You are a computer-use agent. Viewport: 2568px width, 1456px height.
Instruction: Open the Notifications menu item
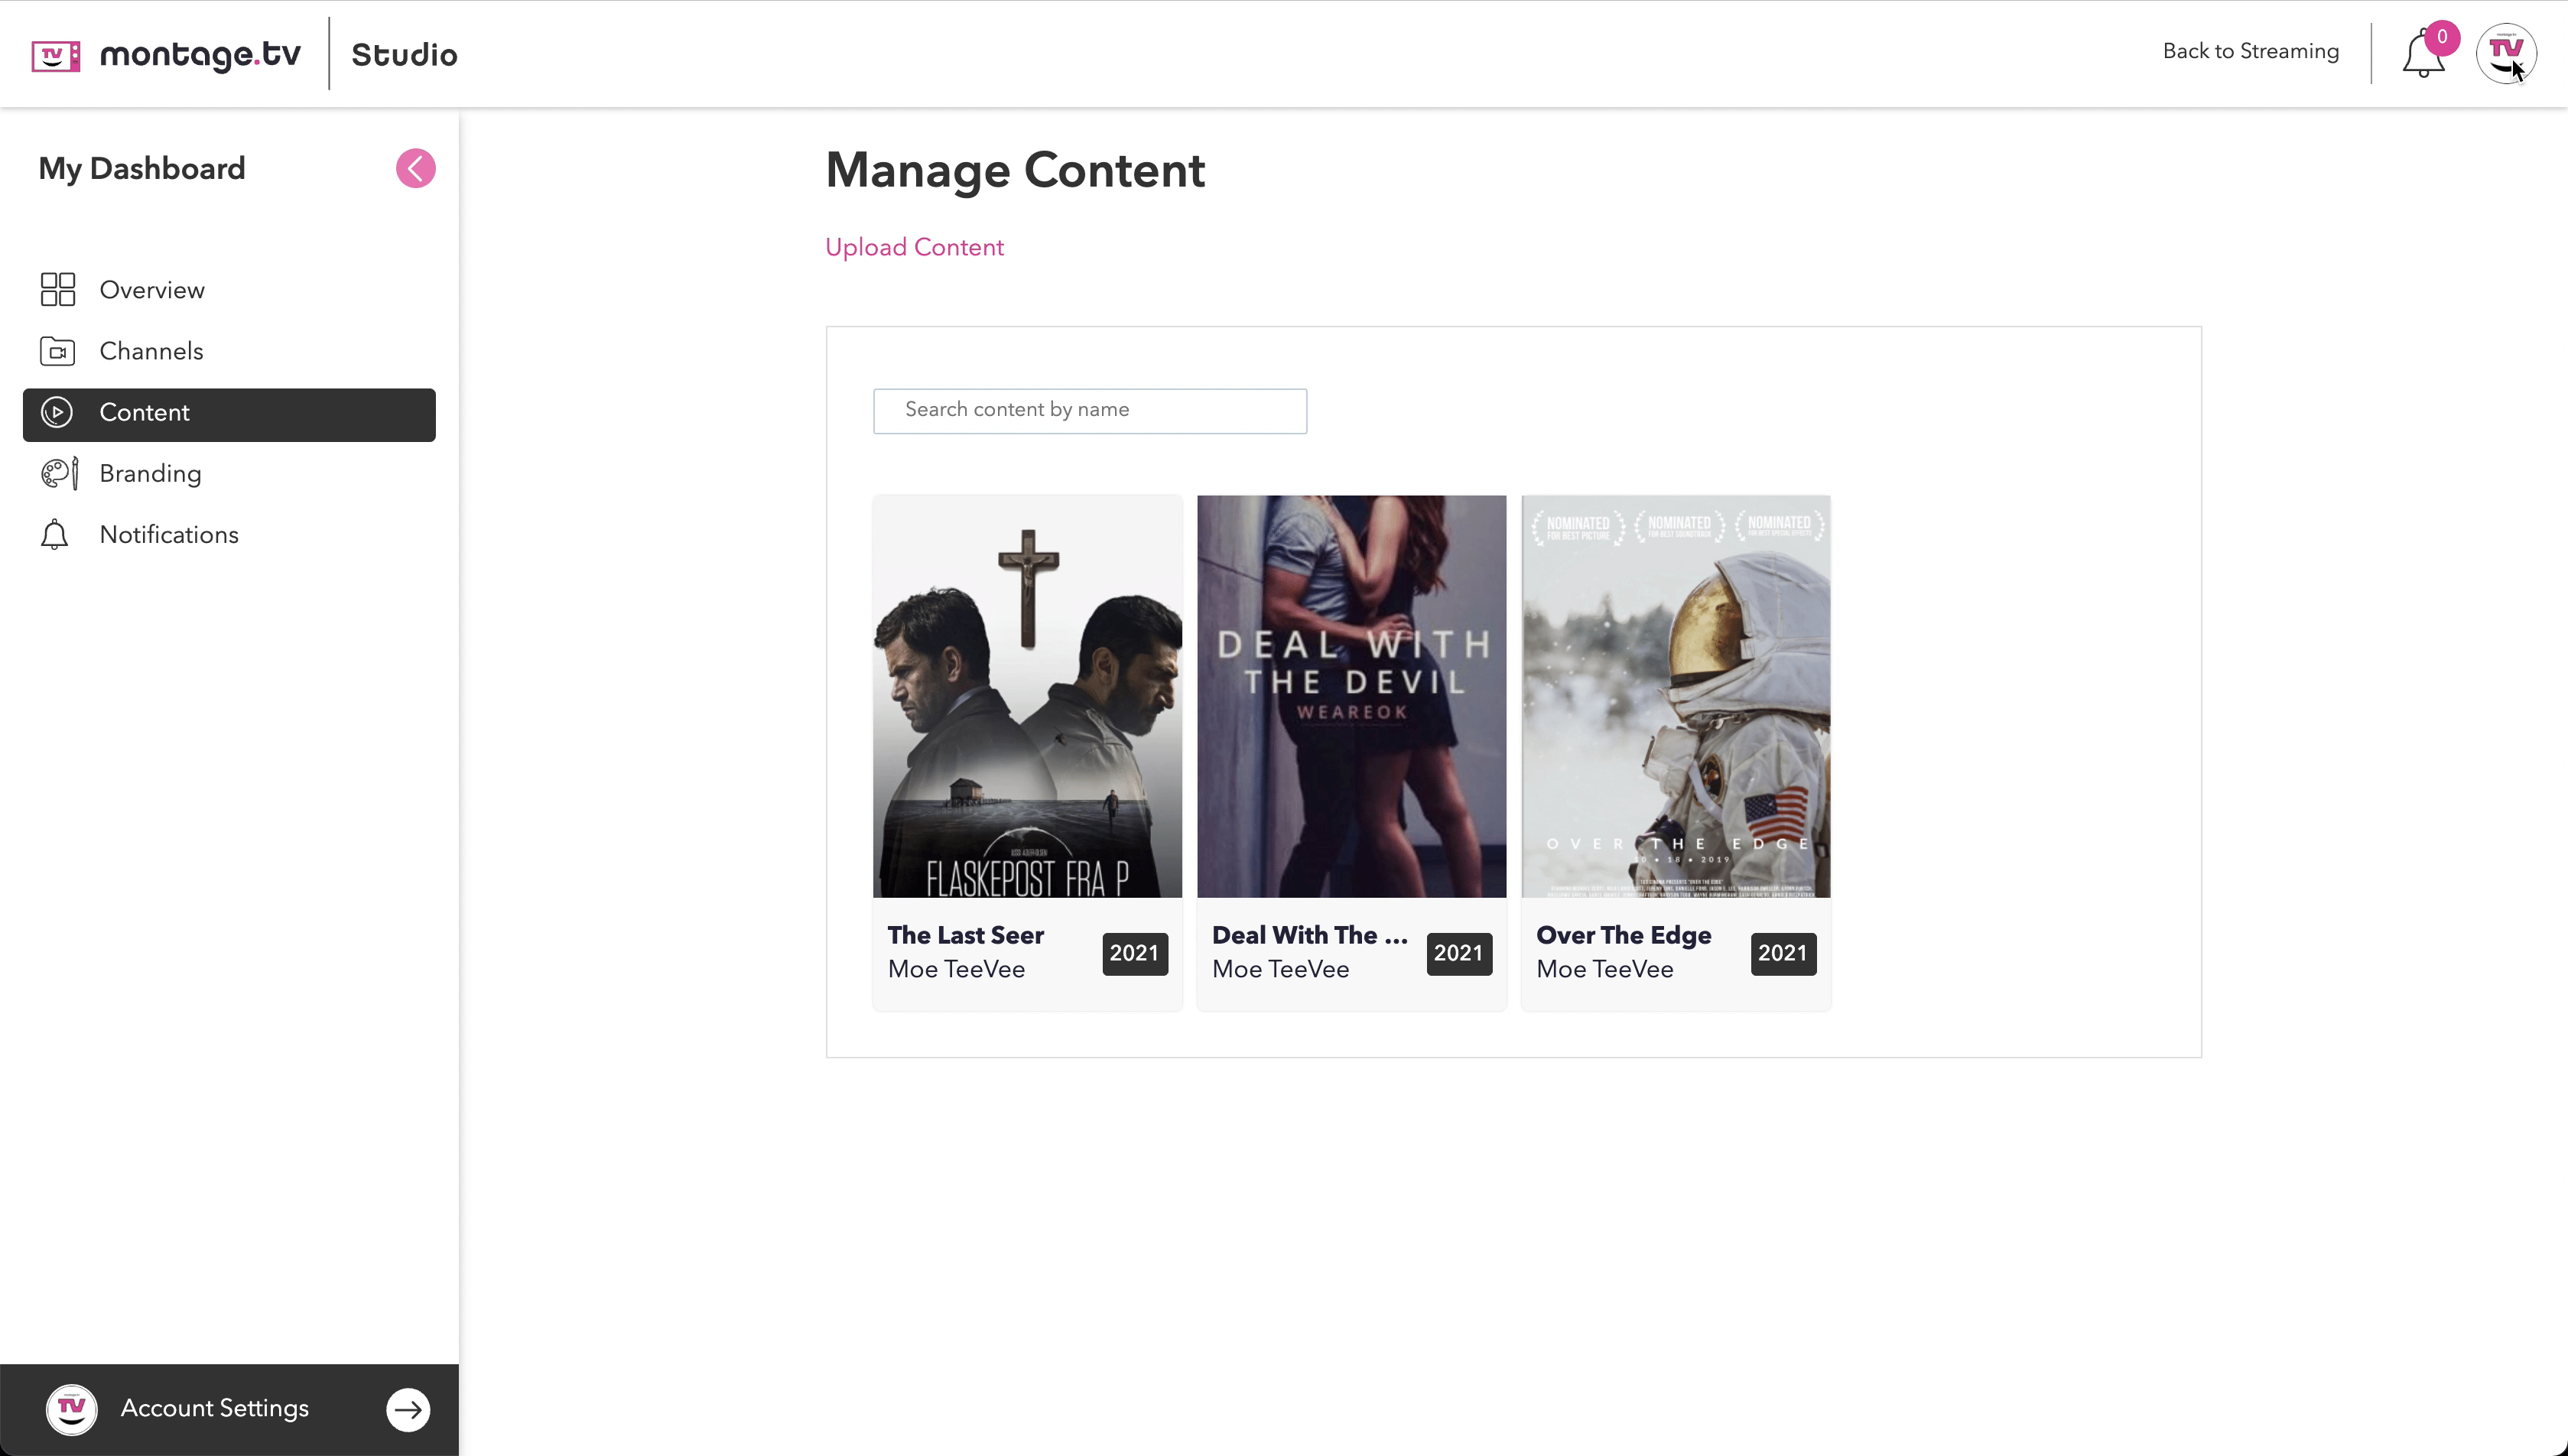[229, 535]
